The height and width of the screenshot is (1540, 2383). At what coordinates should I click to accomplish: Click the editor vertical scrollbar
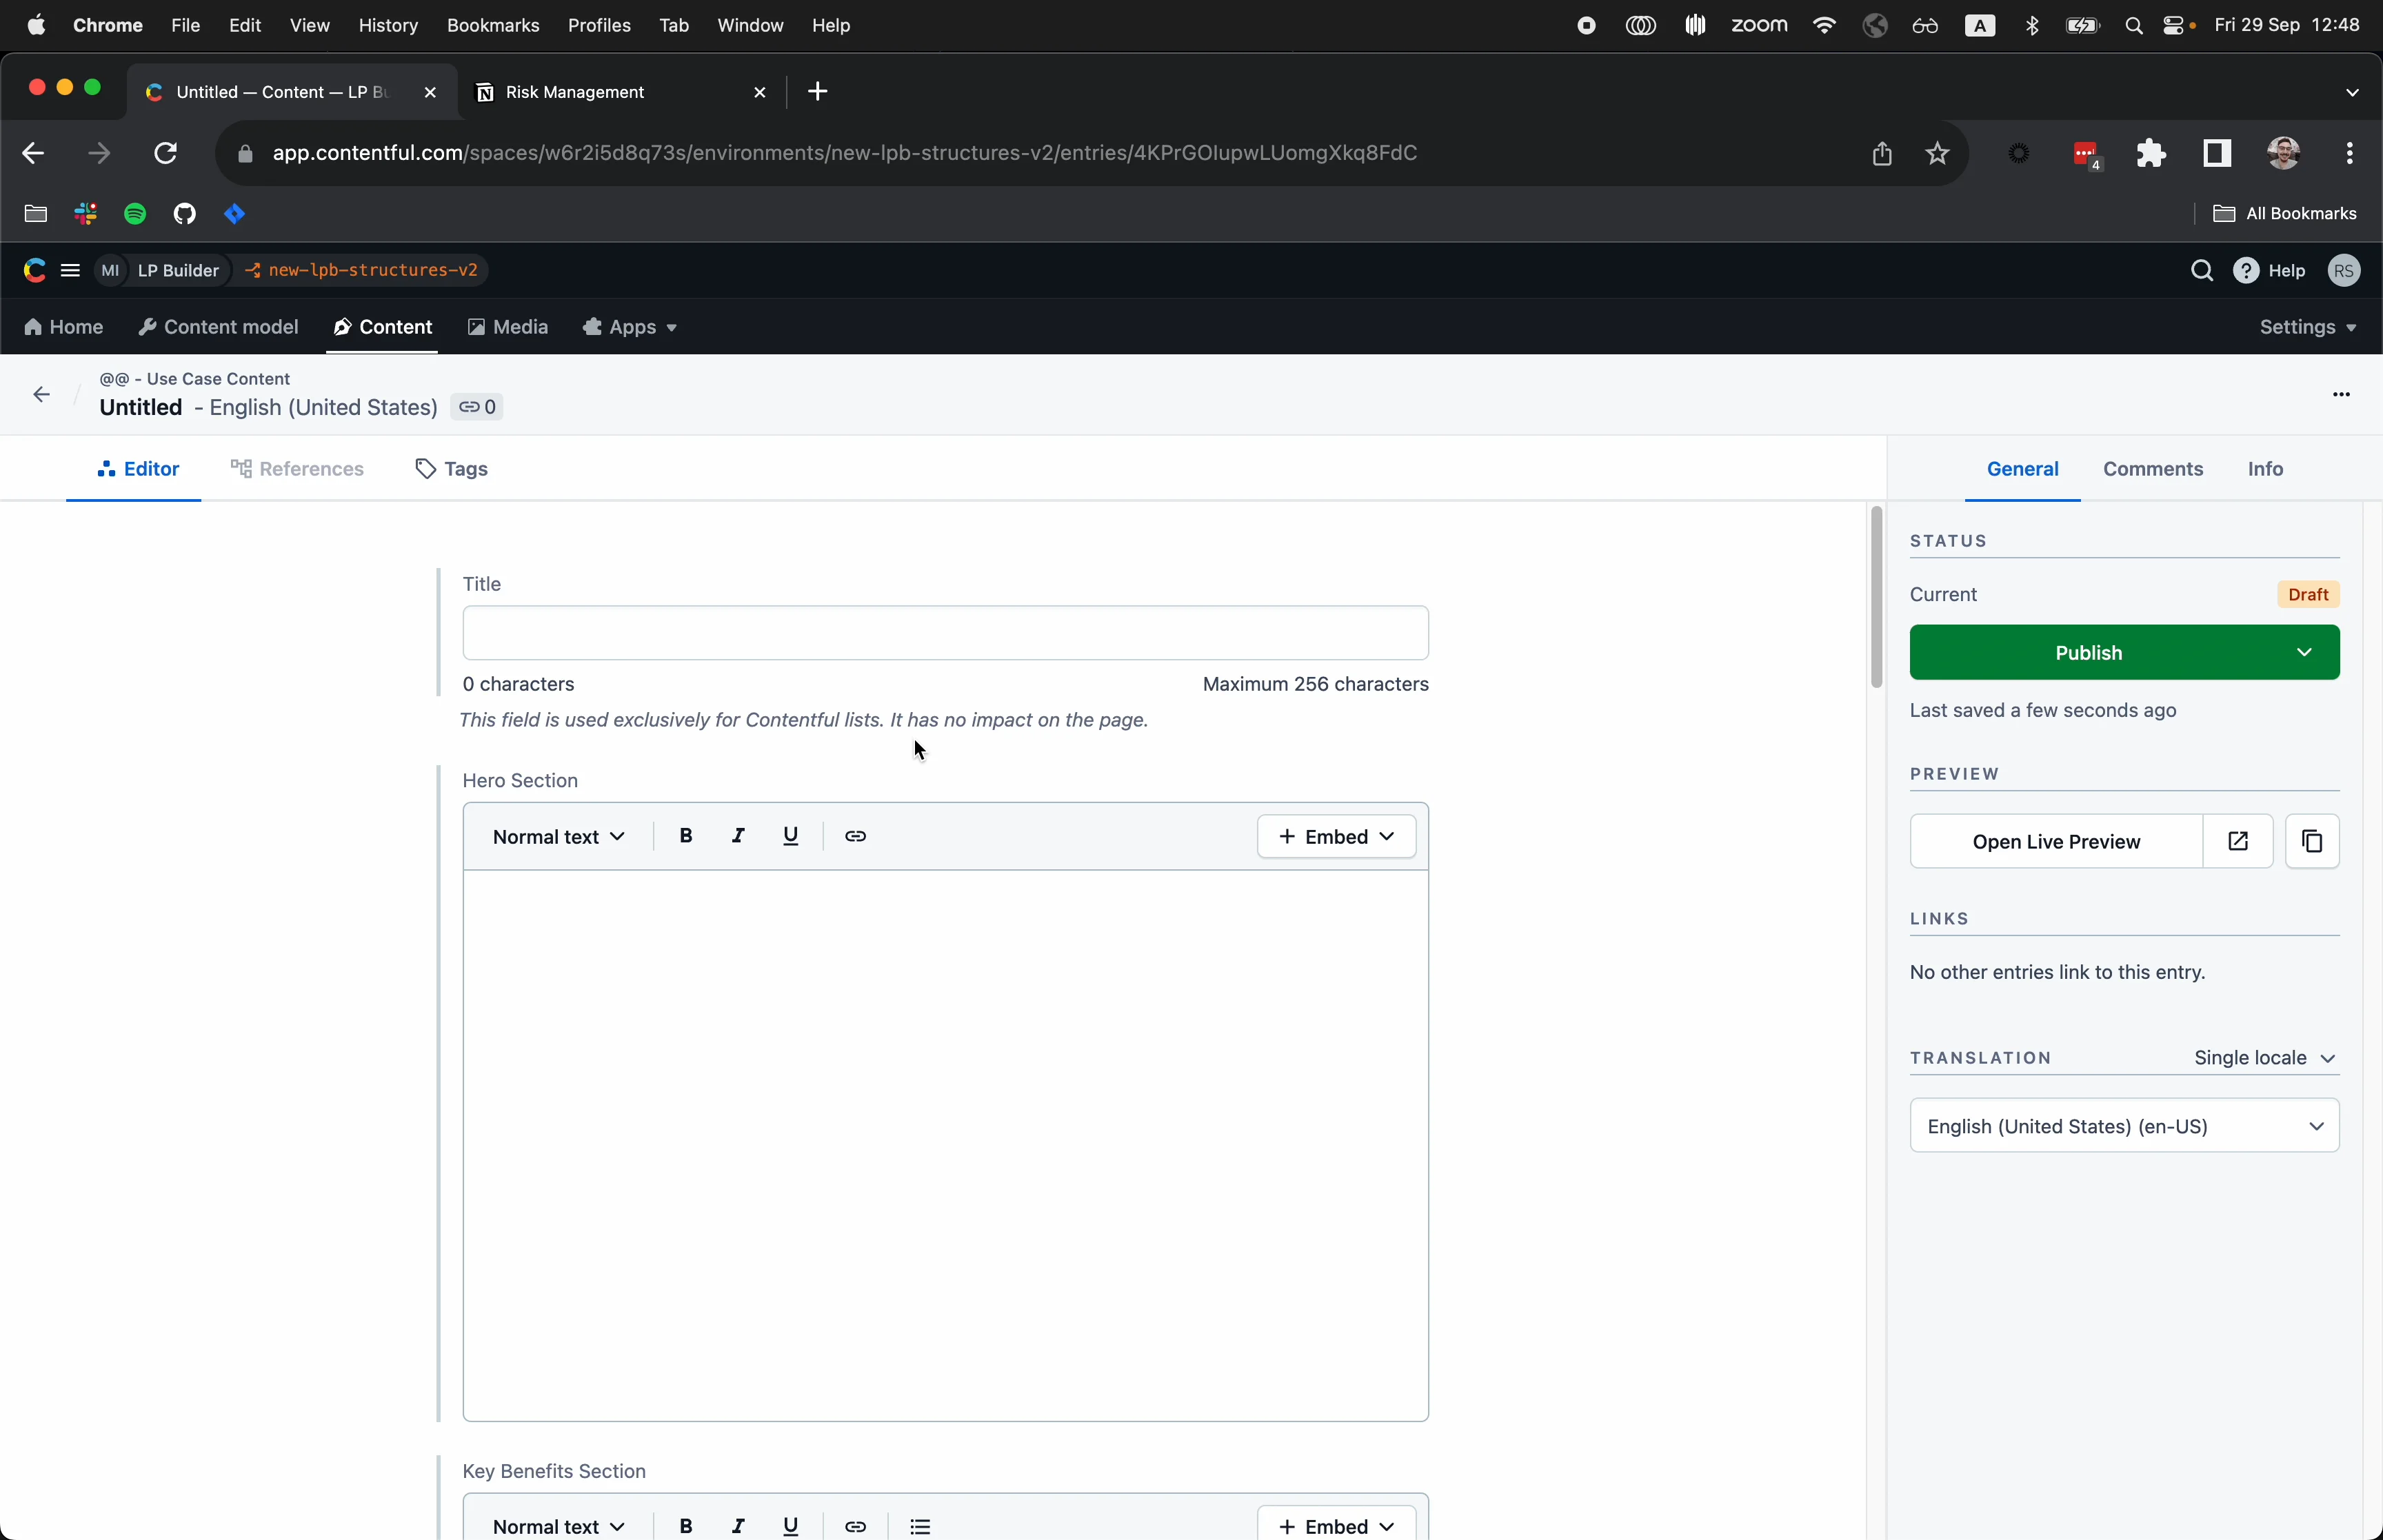pos(1876,597)
